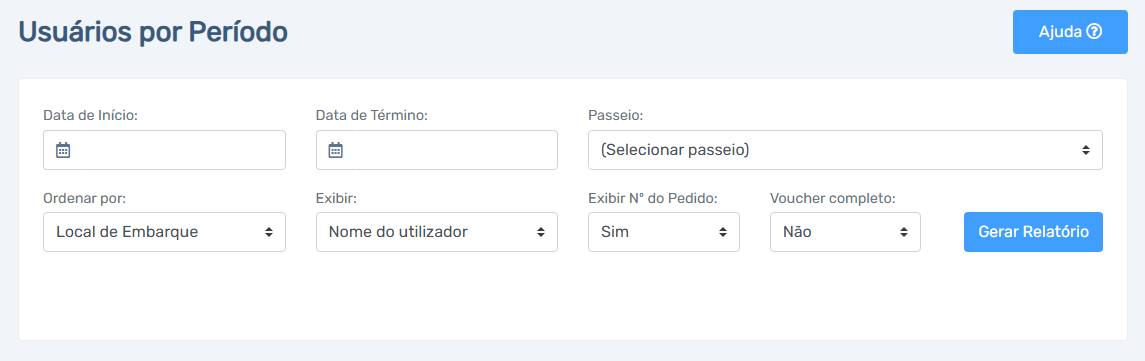Click the Voucher completo arrows icon
This screenshot has width=1145, height=361.
904,232
